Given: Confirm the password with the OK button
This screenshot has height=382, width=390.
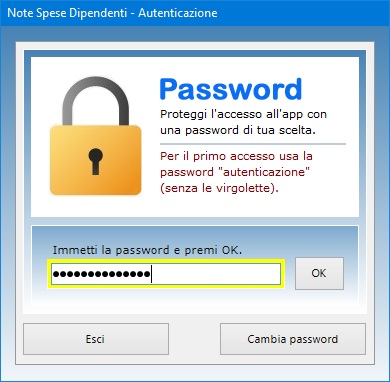Looking at the screenshot, I should 319,273.
